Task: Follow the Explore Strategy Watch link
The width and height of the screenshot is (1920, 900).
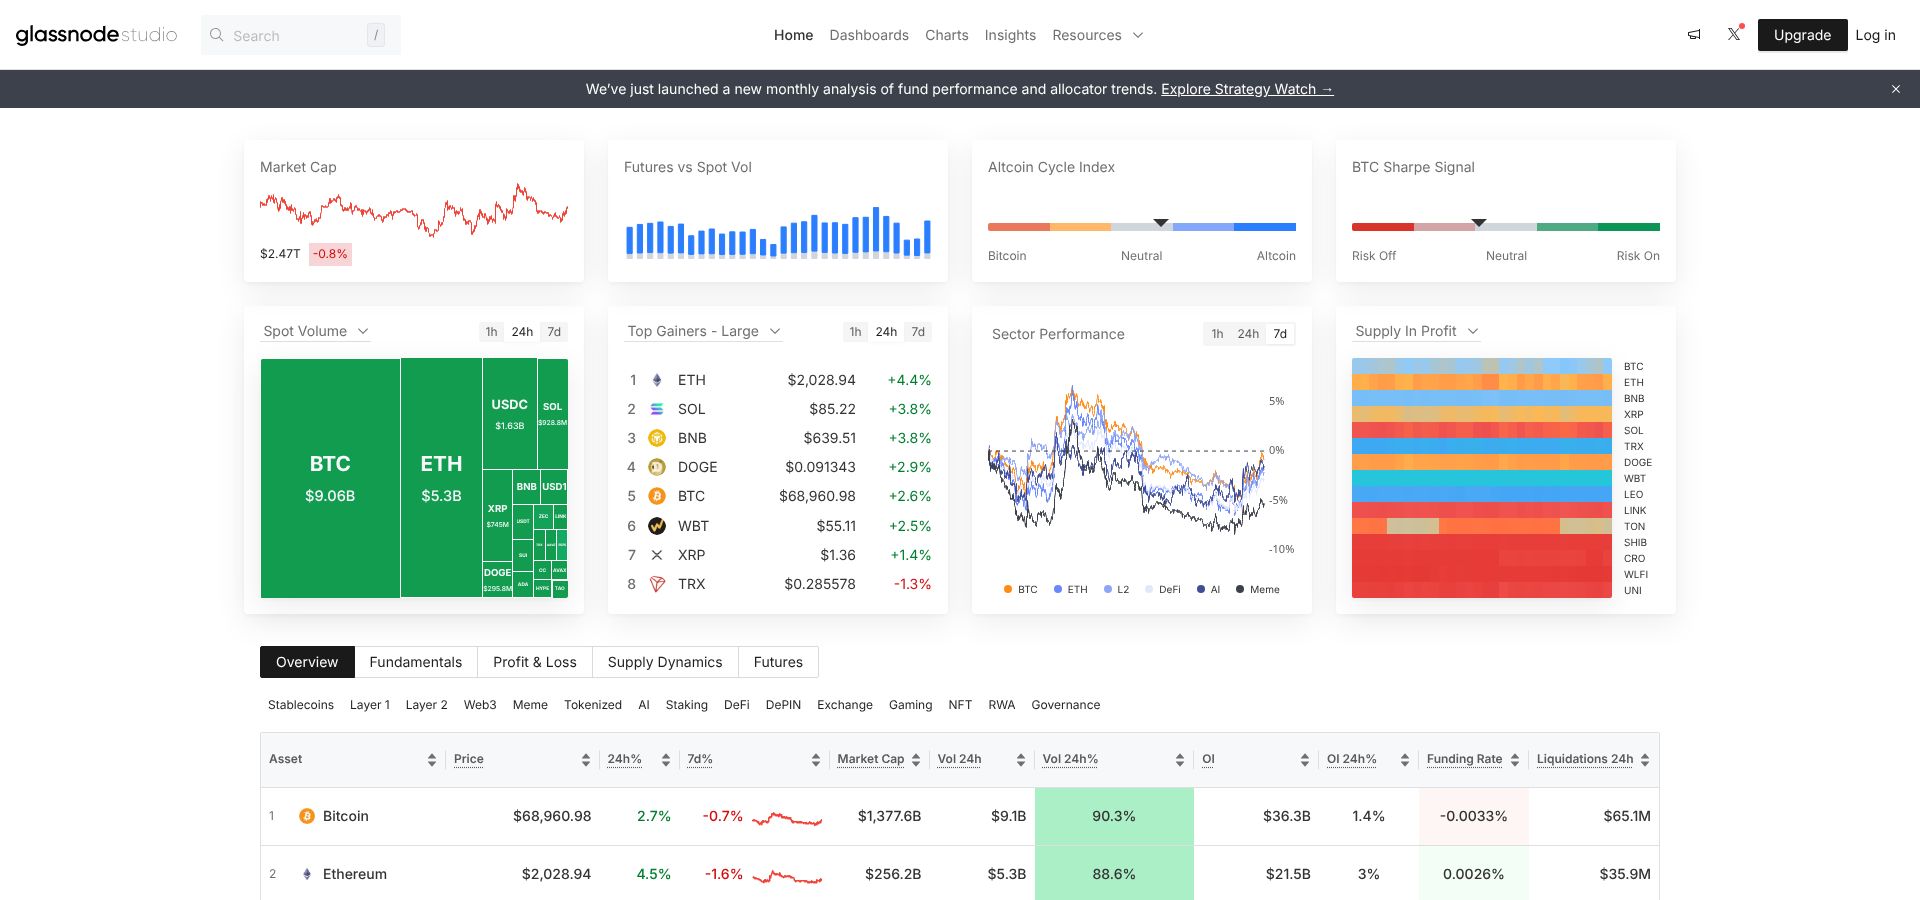Action: (1246, 89)
